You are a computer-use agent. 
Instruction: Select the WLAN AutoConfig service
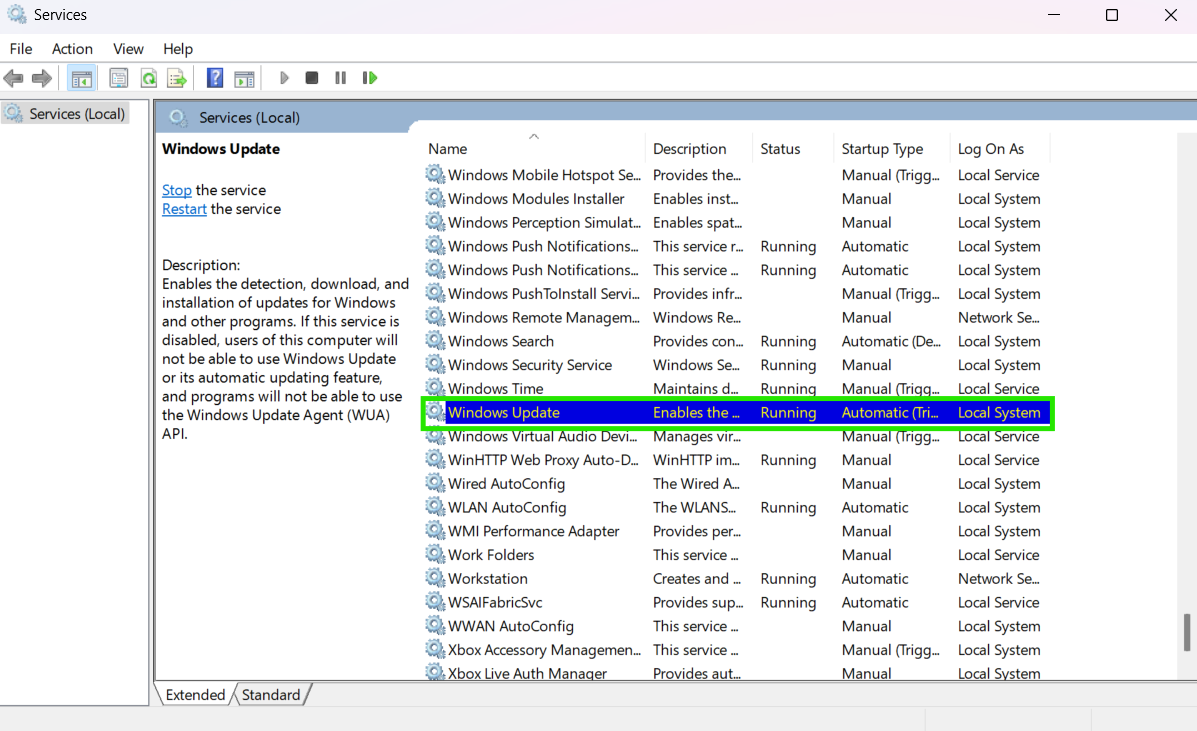coord(737,507)
